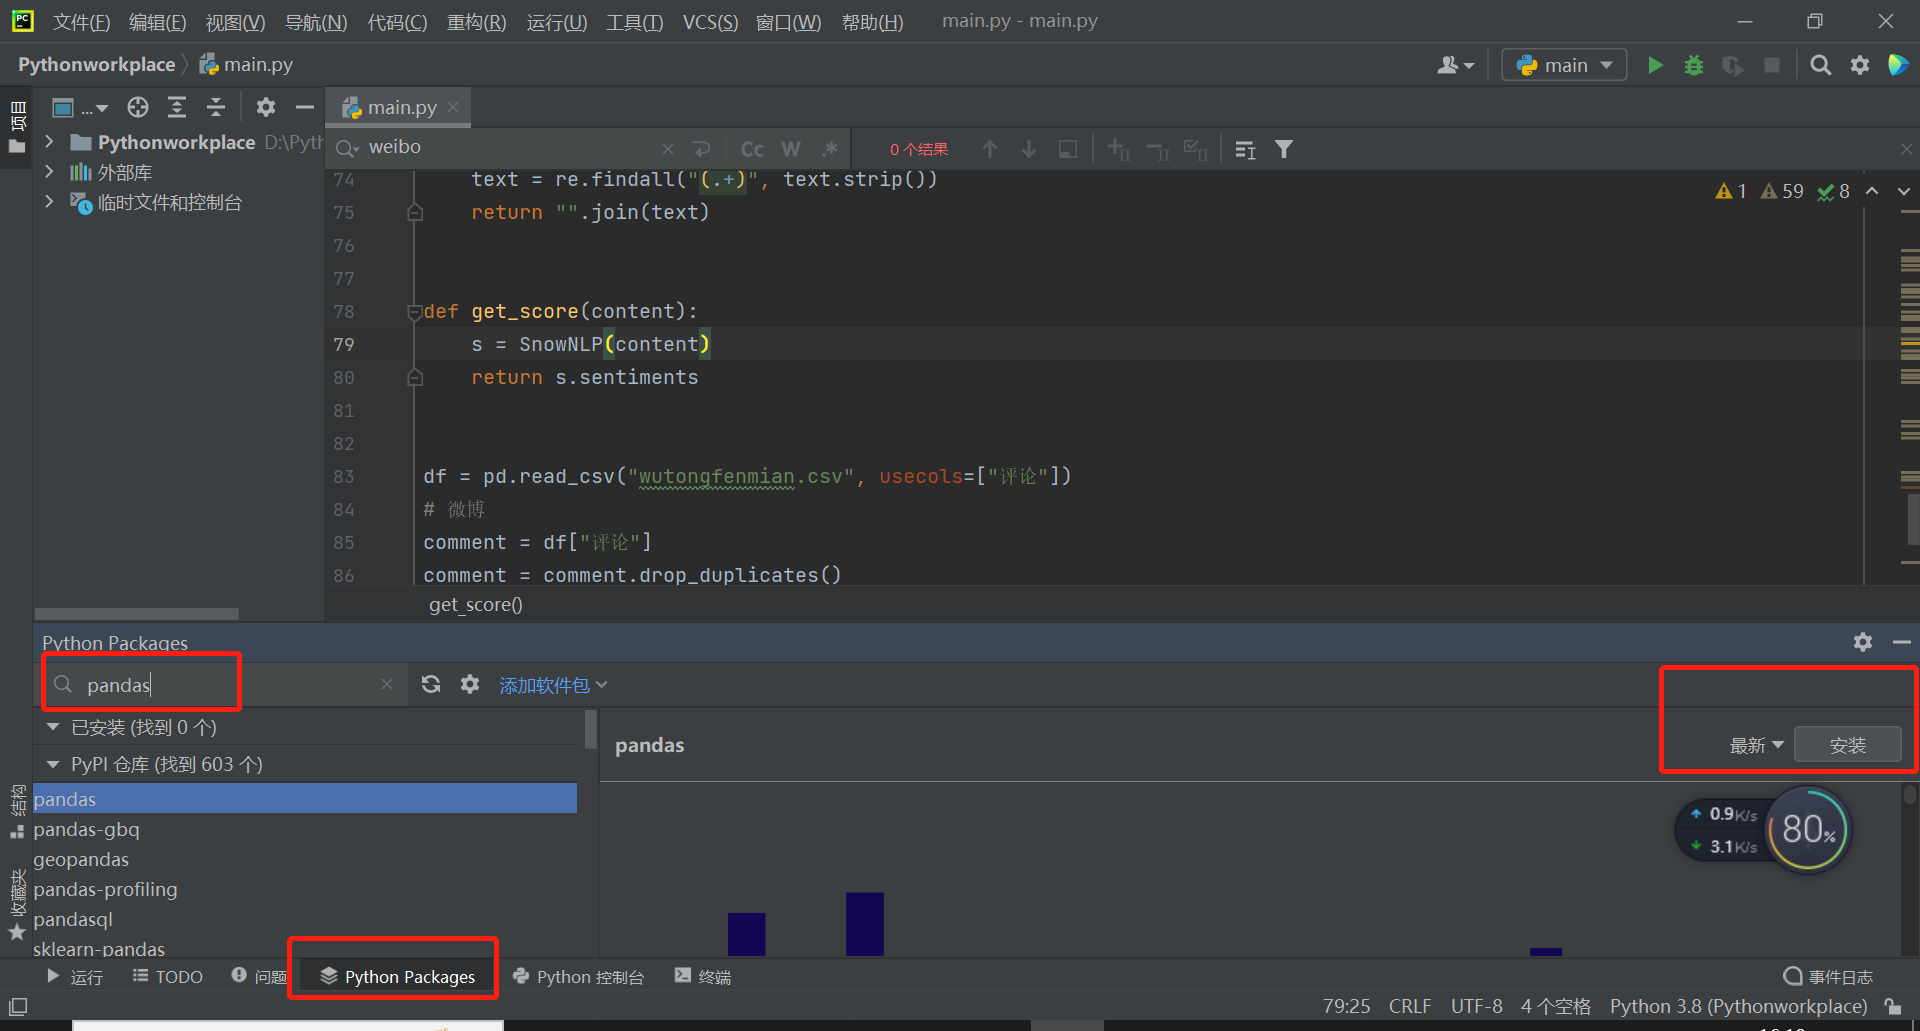1920x1031 pixels.
Task: Expand all in project tree icon
Action: pyautogui.click(x=177, y=107)
